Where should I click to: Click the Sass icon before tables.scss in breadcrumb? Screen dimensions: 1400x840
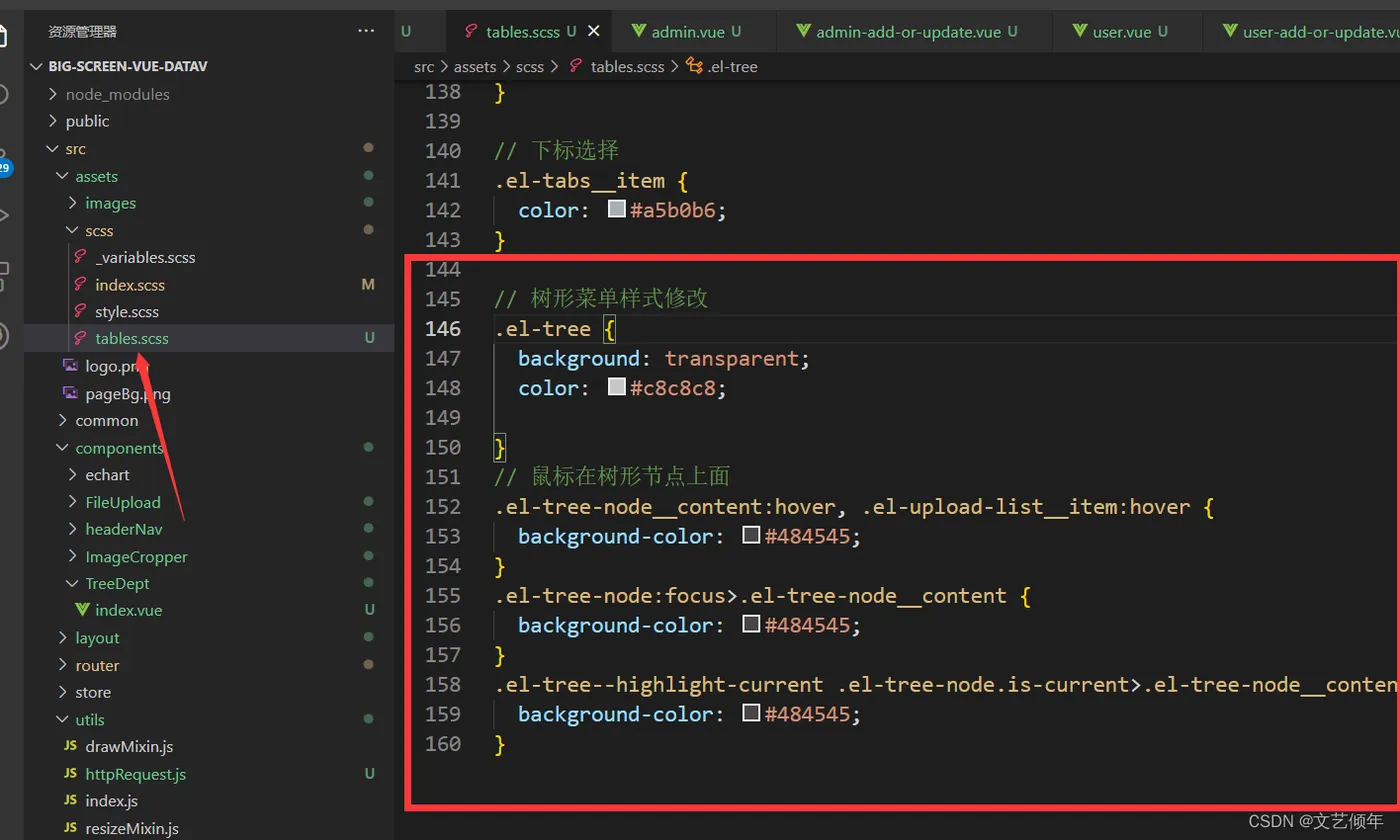[576, 66]
